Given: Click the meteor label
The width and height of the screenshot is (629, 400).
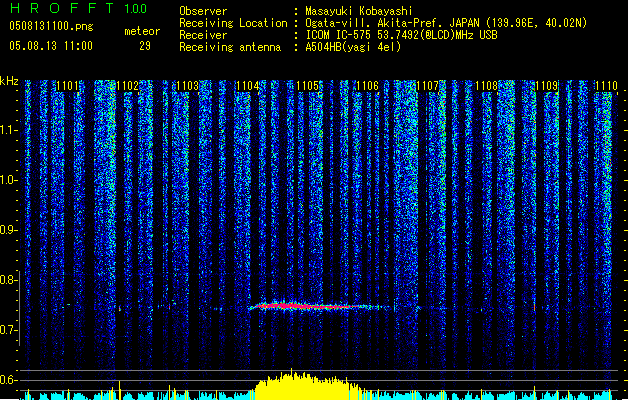Looking at the screenshot, I should (x=142, y=31).
